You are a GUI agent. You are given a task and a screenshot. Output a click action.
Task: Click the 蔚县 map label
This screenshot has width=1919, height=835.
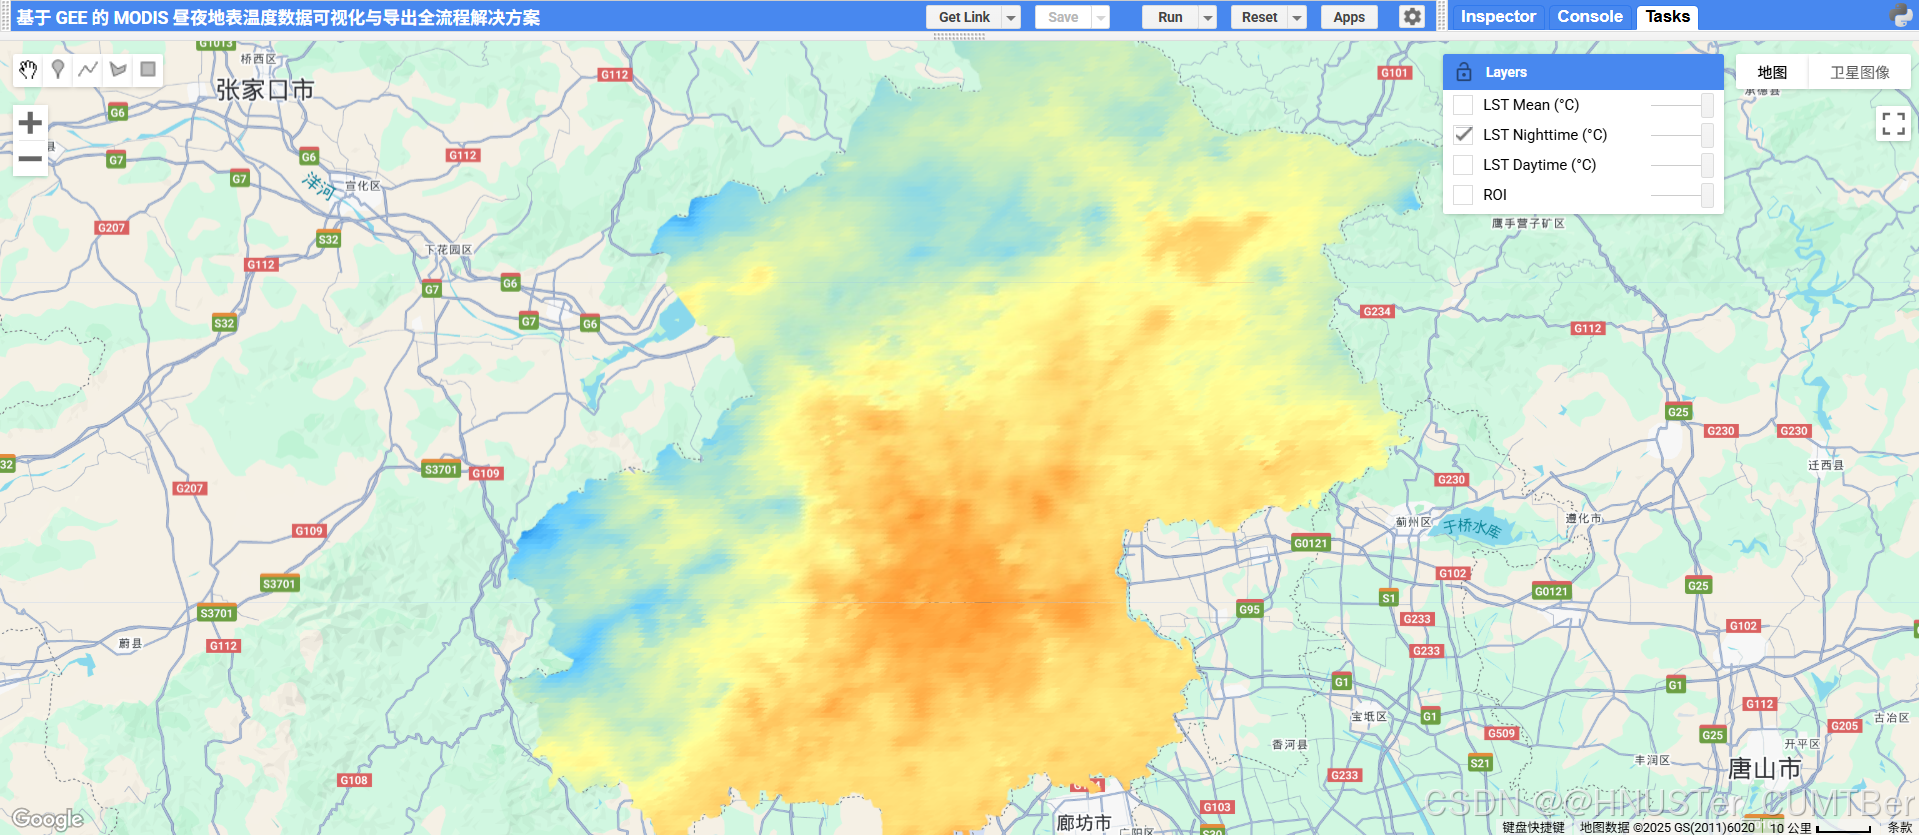[130, 643]
